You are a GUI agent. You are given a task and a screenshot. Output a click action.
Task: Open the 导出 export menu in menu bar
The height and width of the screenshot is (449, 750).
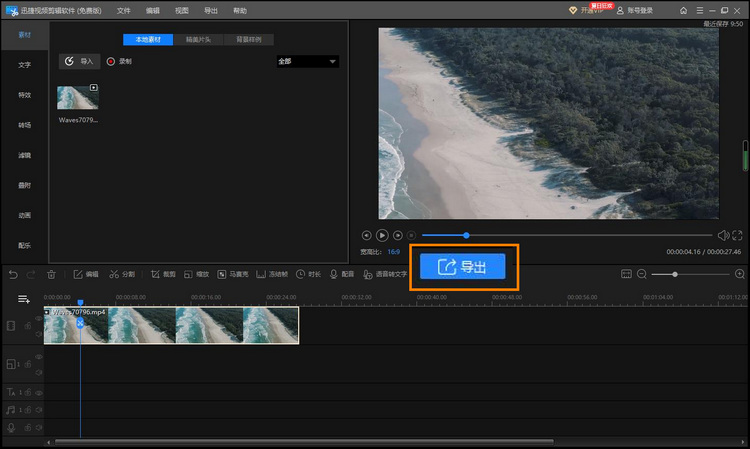coord(211,11)
